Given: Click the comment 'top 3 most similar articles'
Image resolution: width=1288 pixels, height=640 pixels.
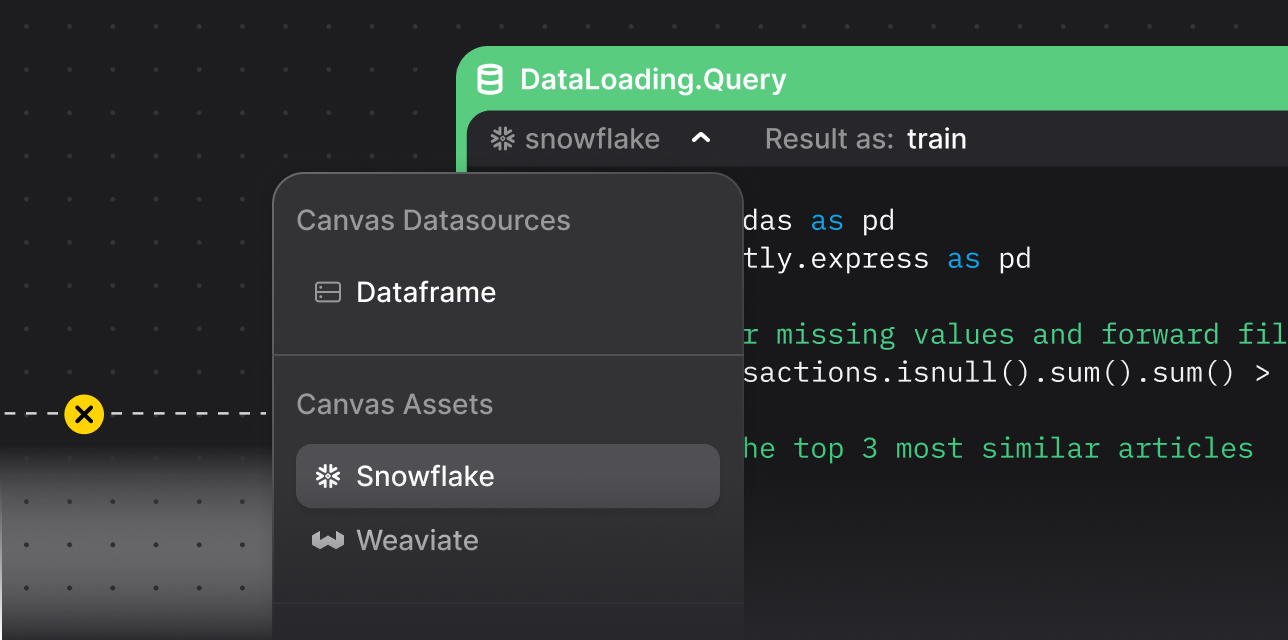Looking at the screenshot, I should 999,448.
